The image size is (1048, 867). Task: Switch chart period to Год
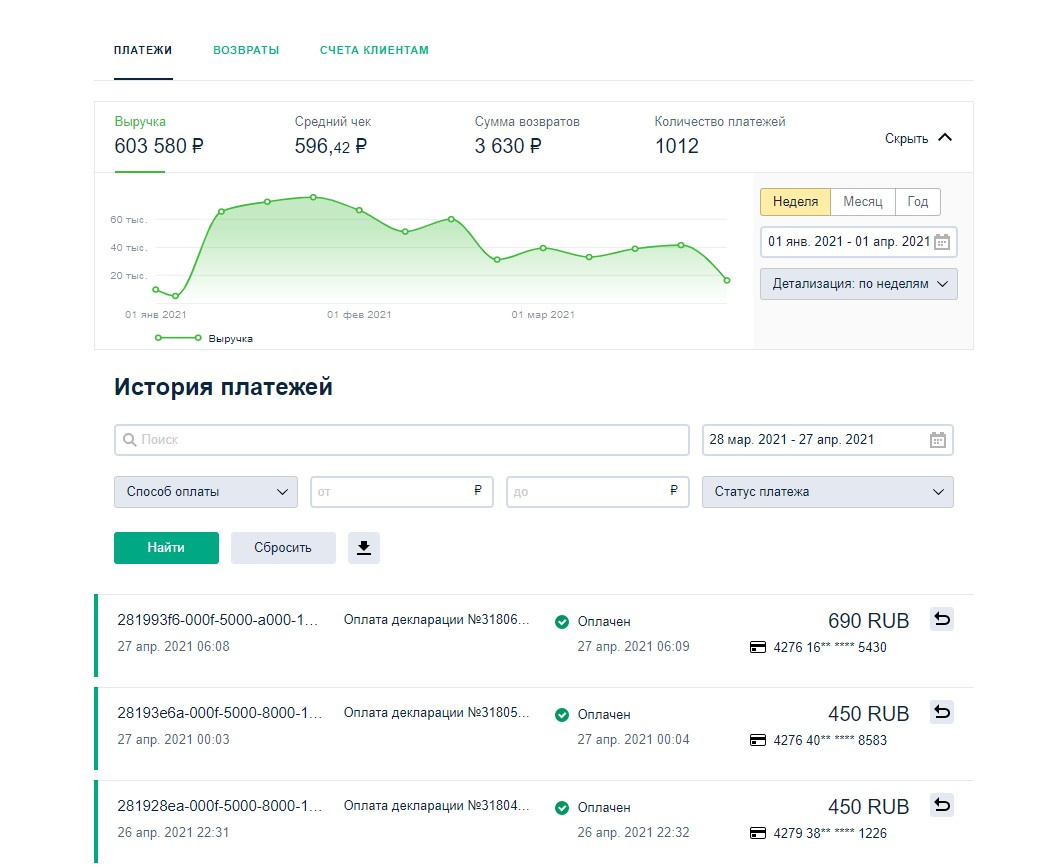point(917,202)
